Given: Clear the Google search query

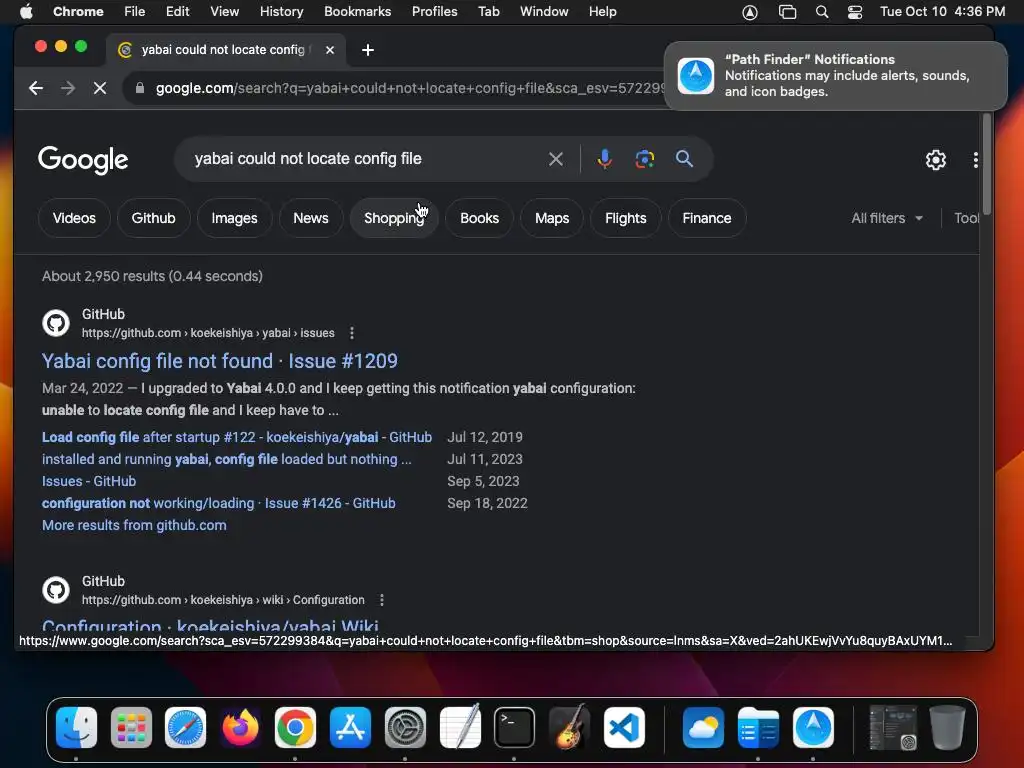Looking at the screenshot, I should point(556,159).
